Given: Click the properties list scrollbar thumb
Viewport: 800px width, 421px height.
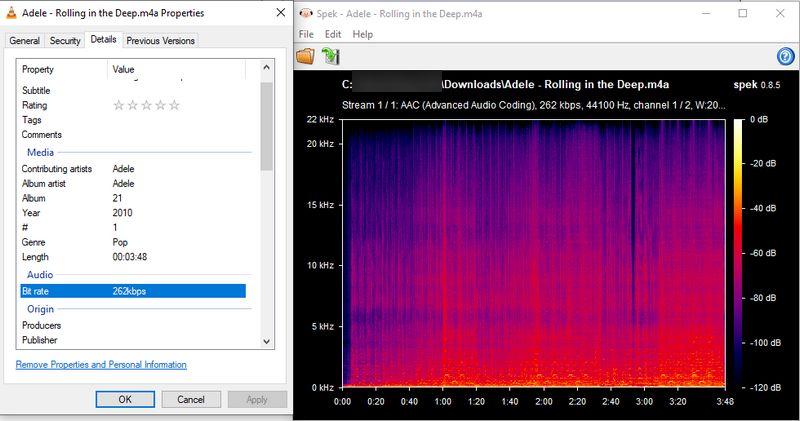Looking at the screenshot, I should coord(266,126).
